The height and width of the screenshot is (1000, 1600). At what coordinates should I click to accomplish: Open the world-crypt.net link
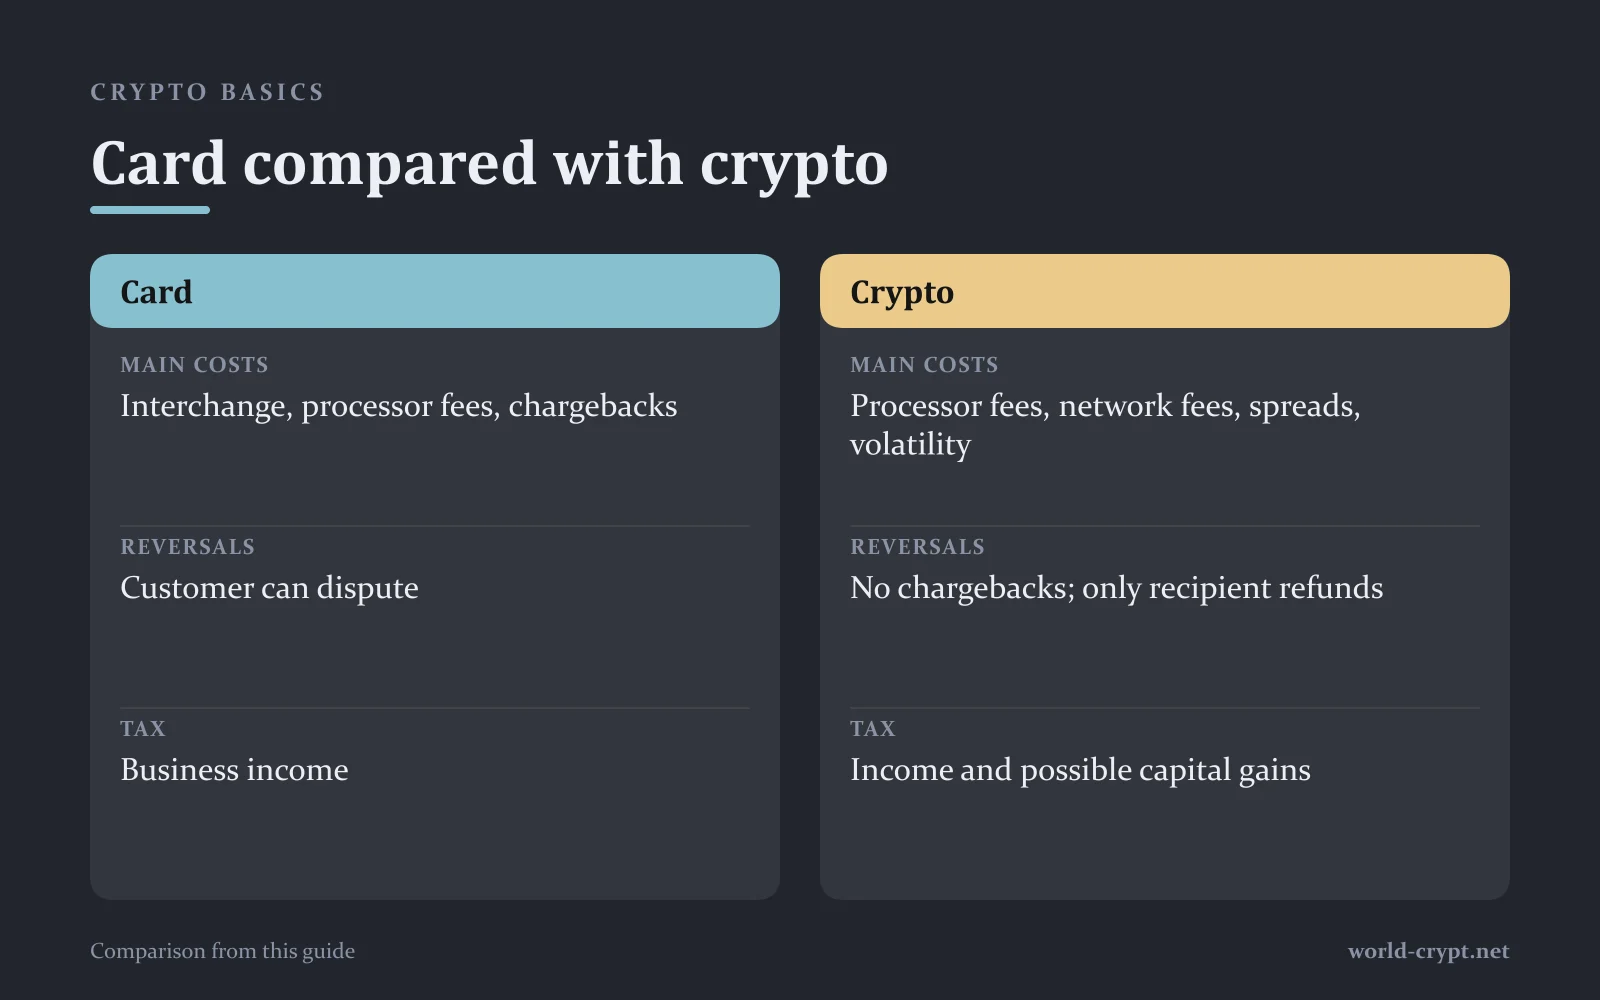1429,951
